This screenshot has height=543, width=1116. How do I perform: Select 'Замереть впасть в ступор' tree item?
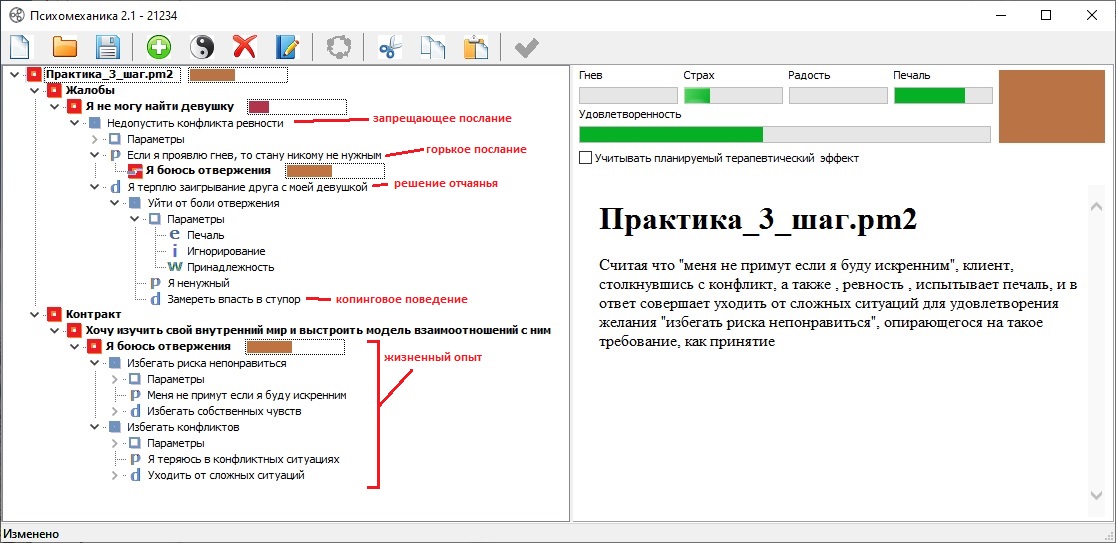234,299
